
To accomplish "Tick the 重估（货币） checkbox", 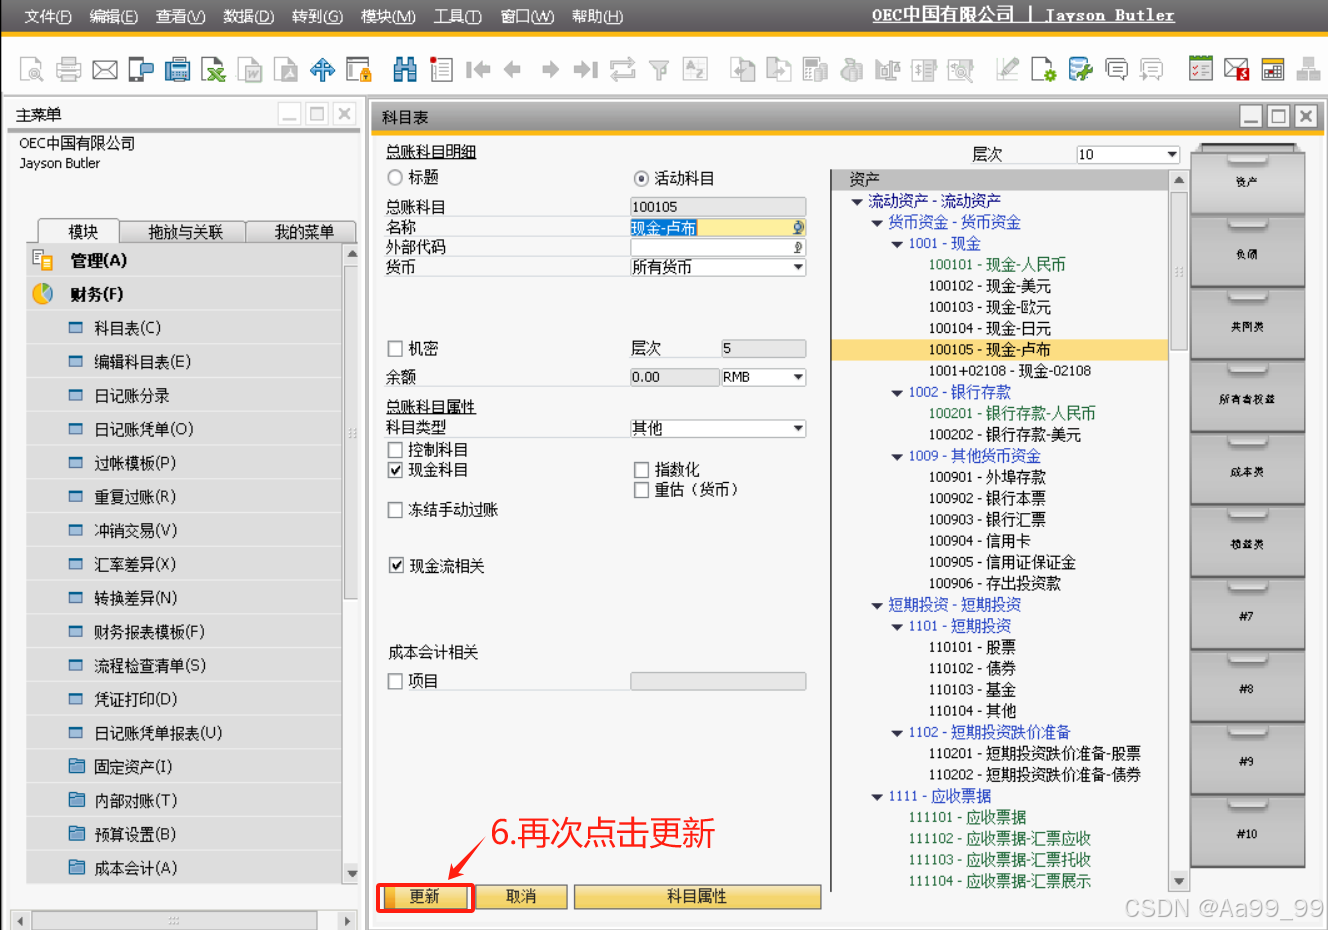I will pos(642,489).
